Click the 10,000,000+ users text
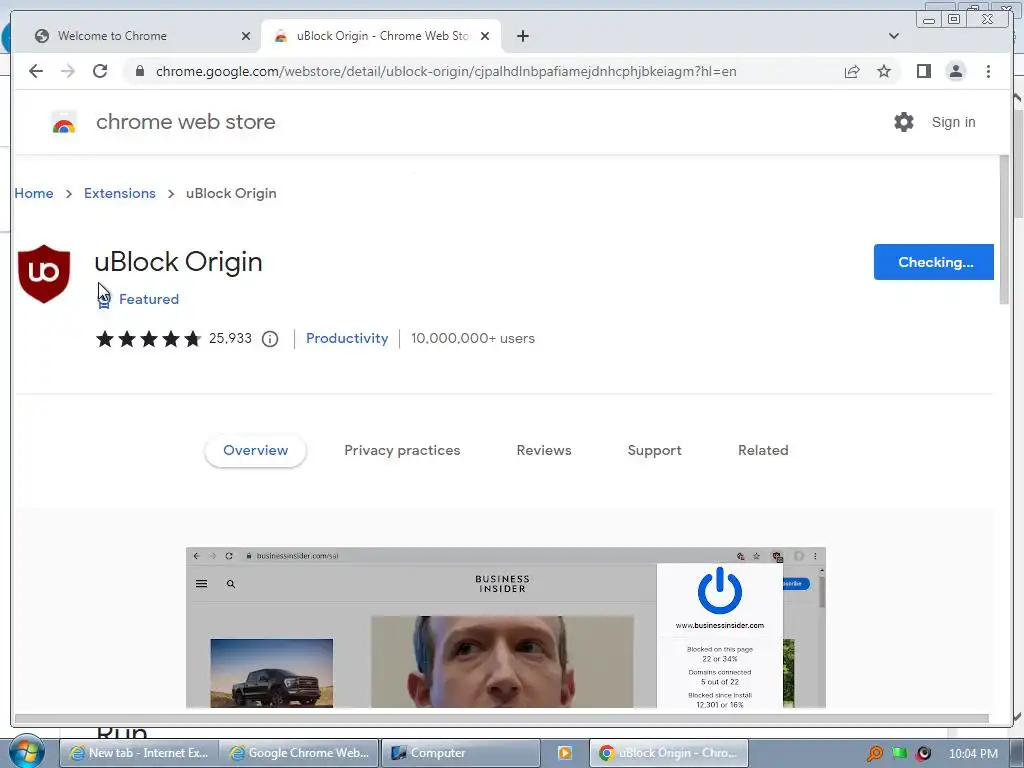The height and width of the screenshot is (768, 1024). point(473,338)
